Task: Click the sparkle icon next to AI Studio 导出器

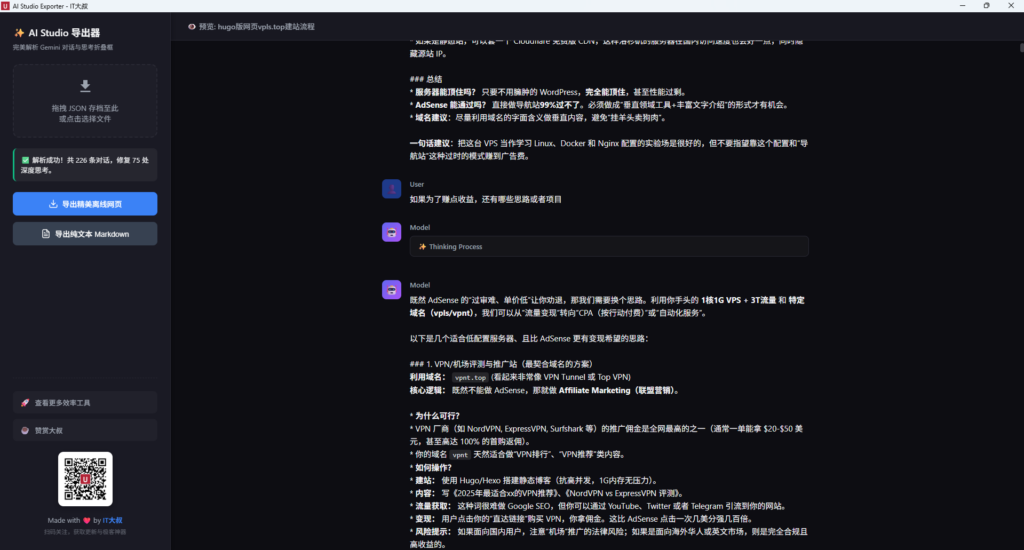Action: click(19, 33)
